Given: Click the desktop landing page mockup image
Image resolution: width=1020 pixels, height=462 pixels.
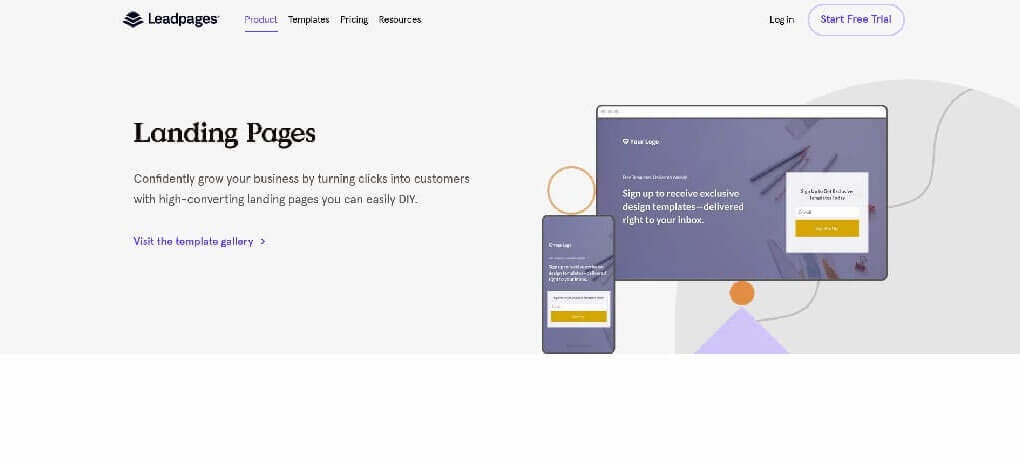Looking at the screenshot, I should tap(742, 193).
